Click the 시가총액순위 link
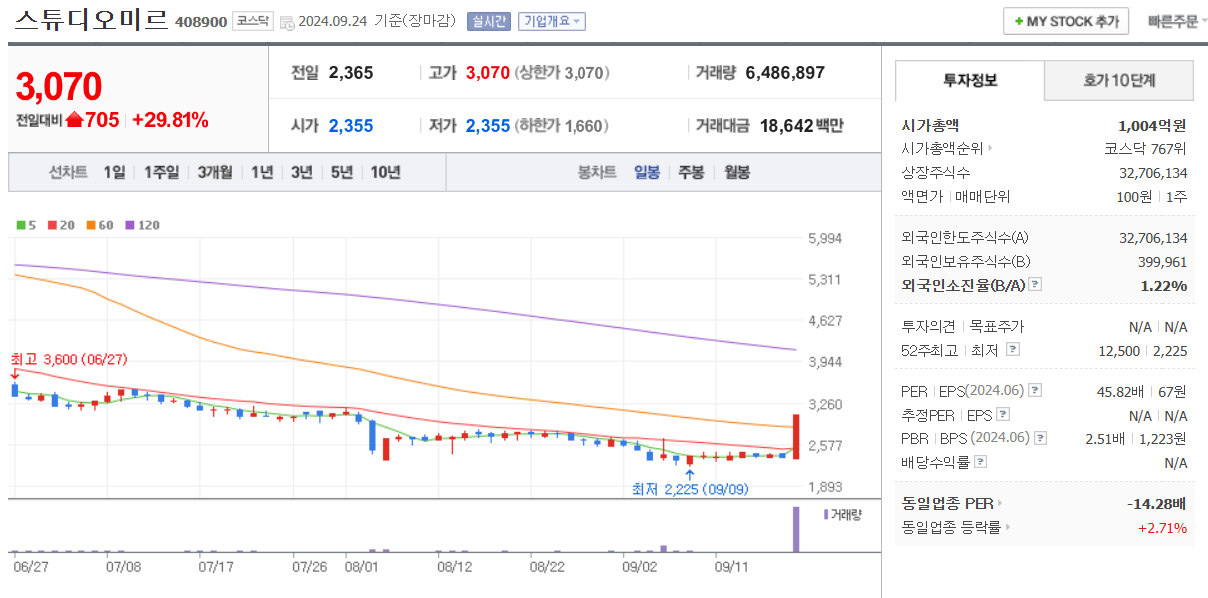The image size is (1208, 598). tap(942, 149)
